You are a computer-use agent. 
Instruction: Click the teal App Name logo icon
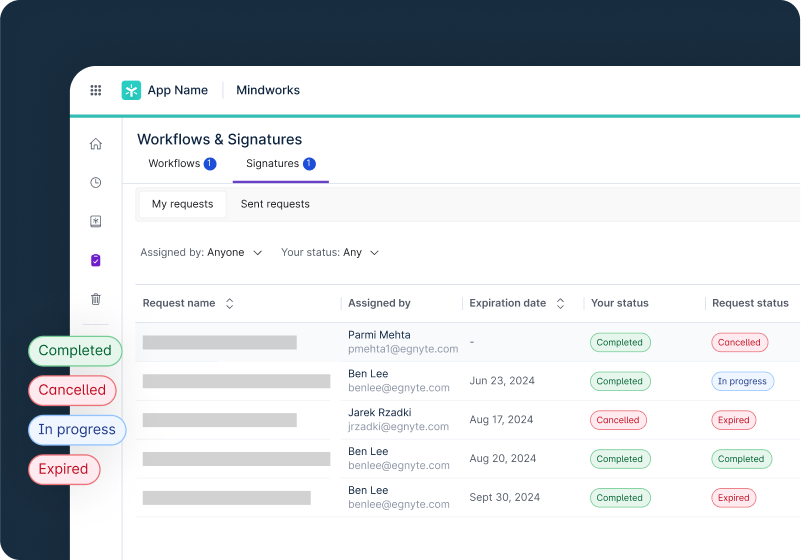(131, 90)
